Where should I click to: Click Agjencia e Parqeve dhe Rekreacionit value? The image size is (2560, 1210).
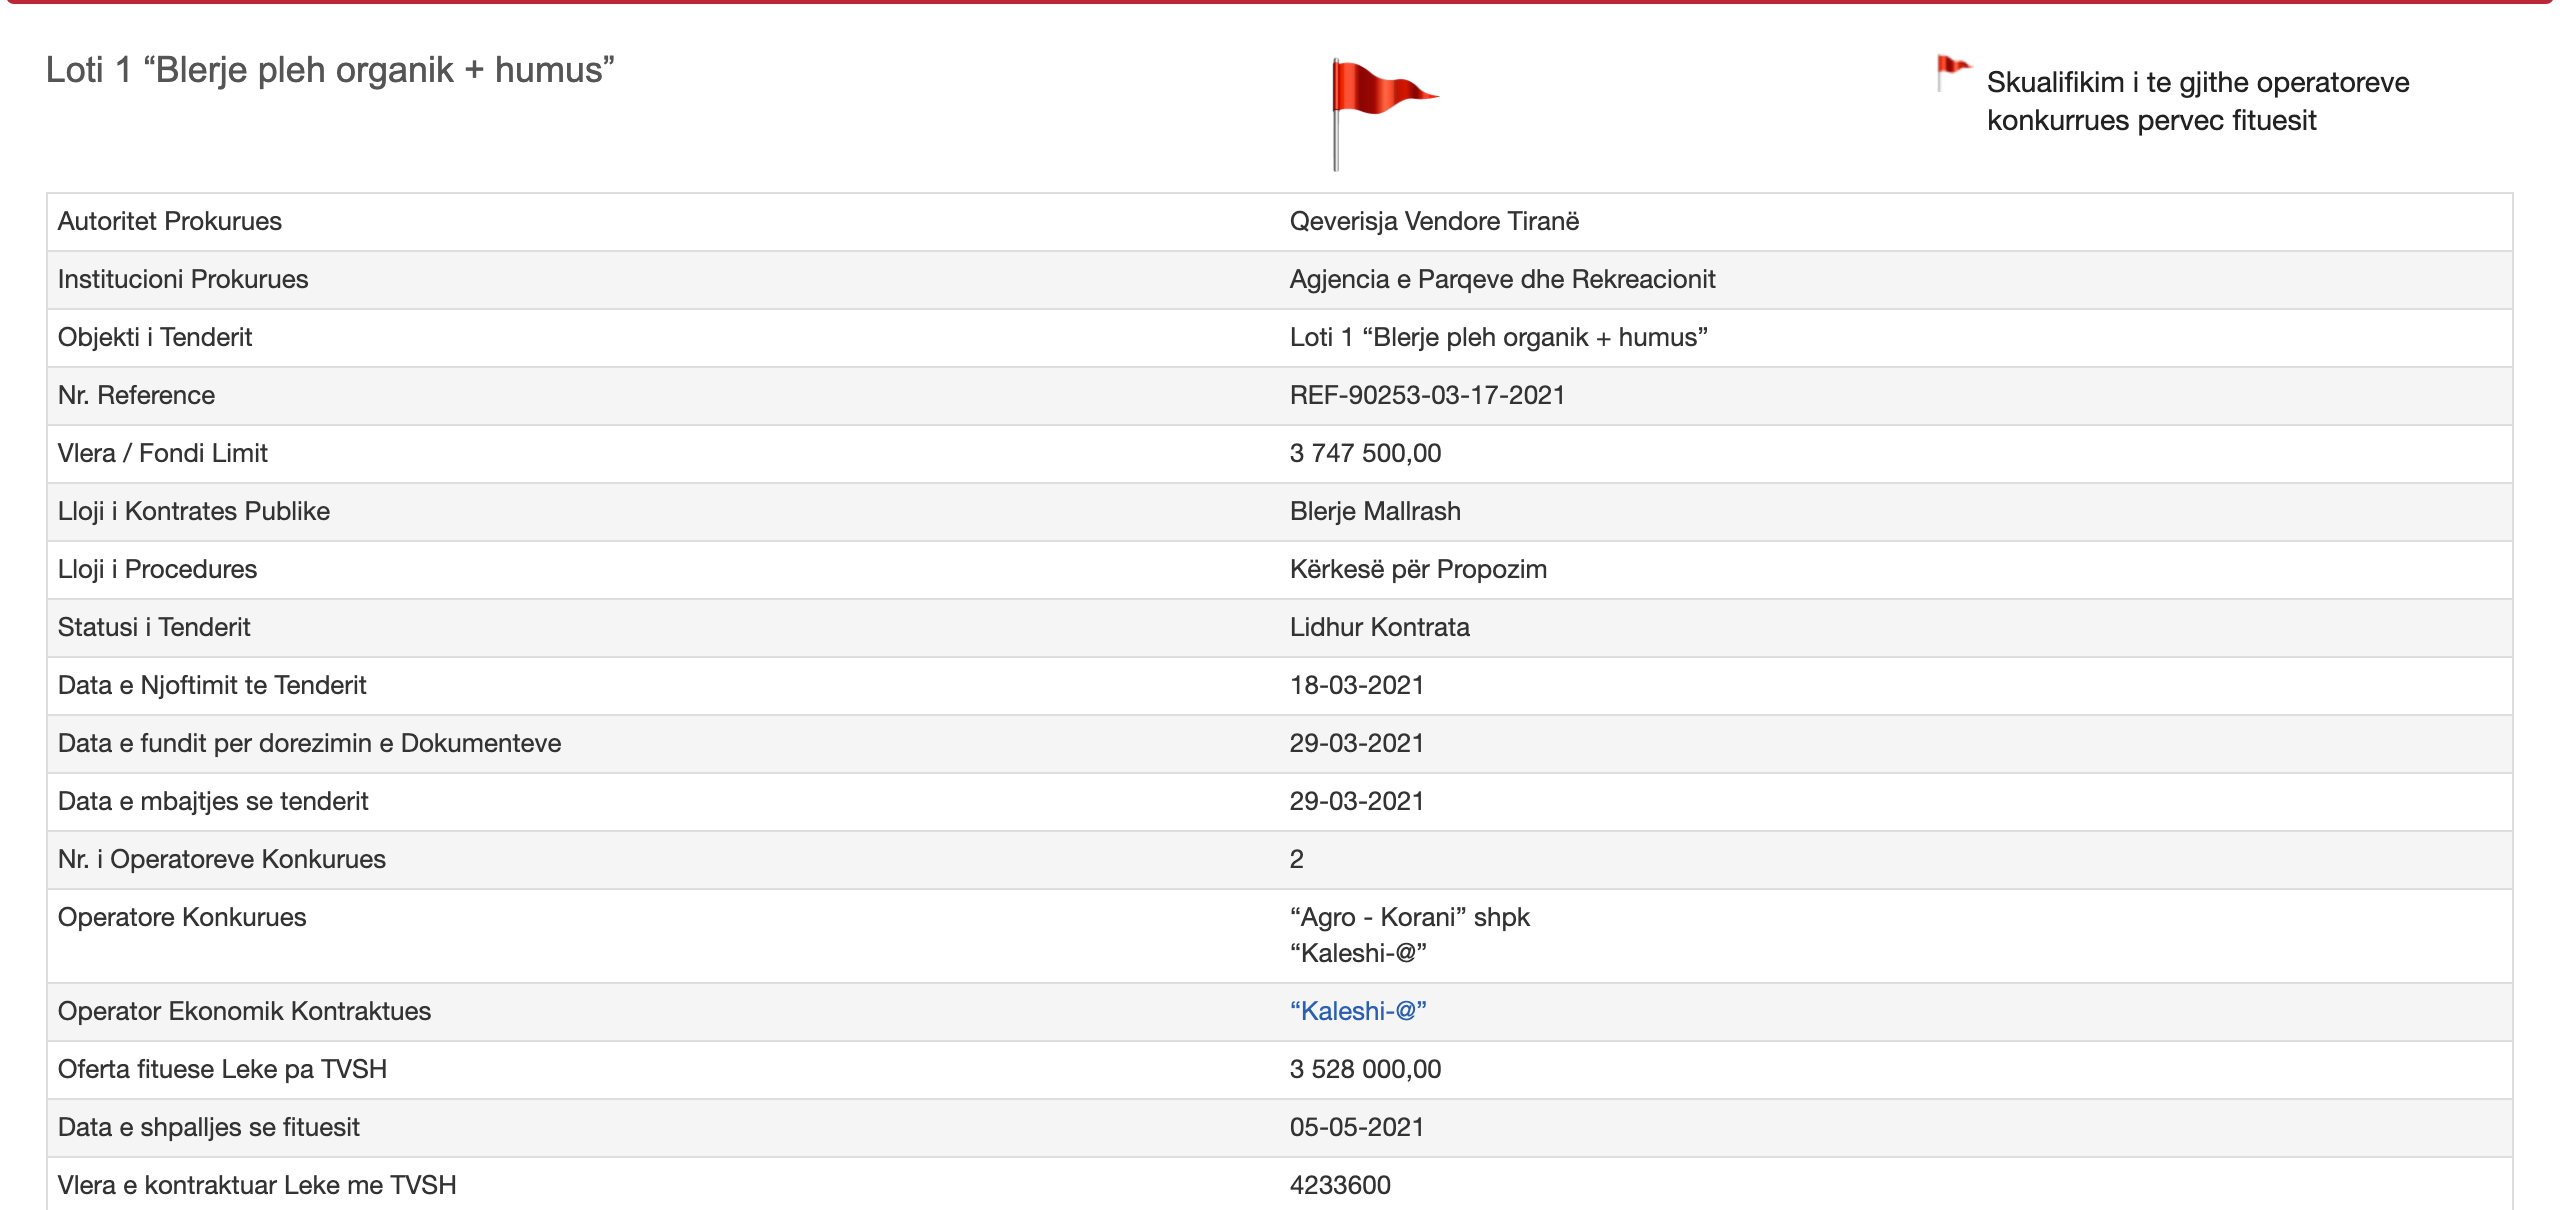click(x=1501, y=279)
